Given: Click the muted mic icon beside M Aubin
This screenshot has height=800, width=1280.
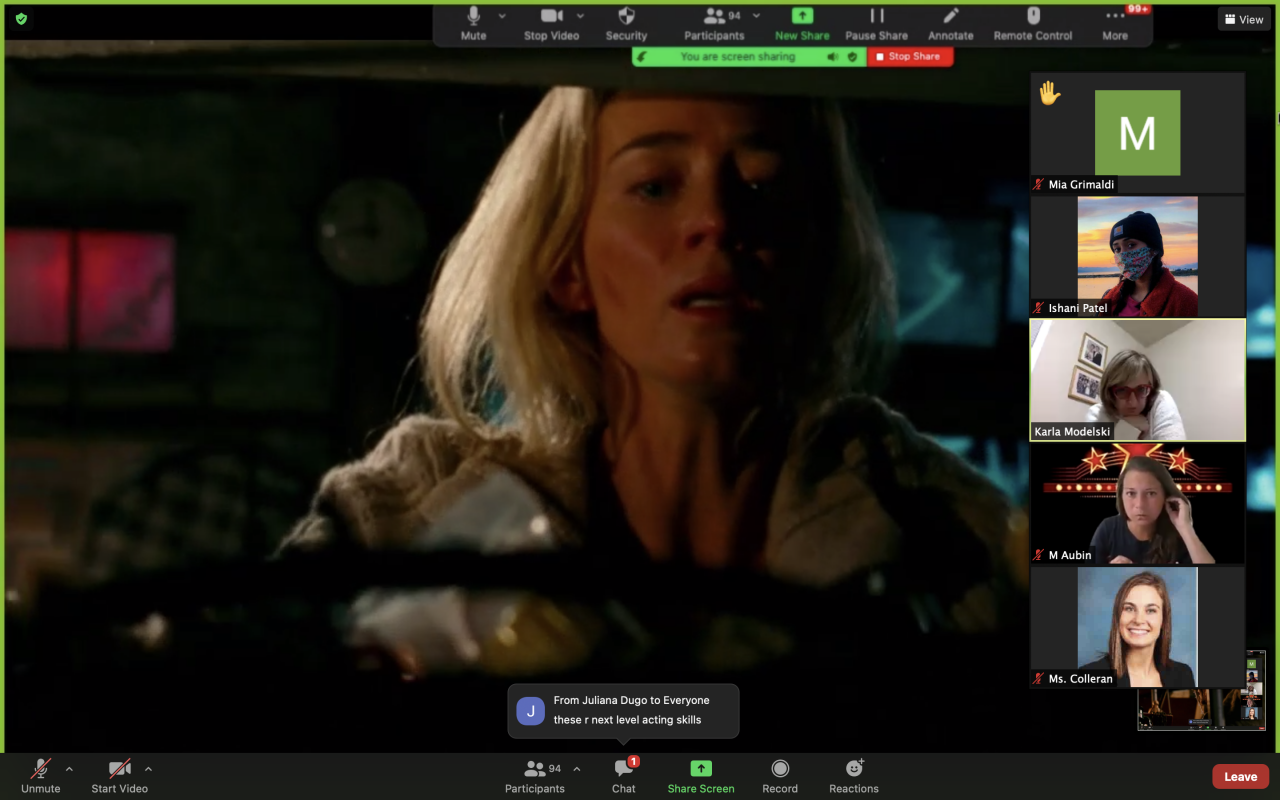Looking at the screenshot, I should click(1040, 555).
